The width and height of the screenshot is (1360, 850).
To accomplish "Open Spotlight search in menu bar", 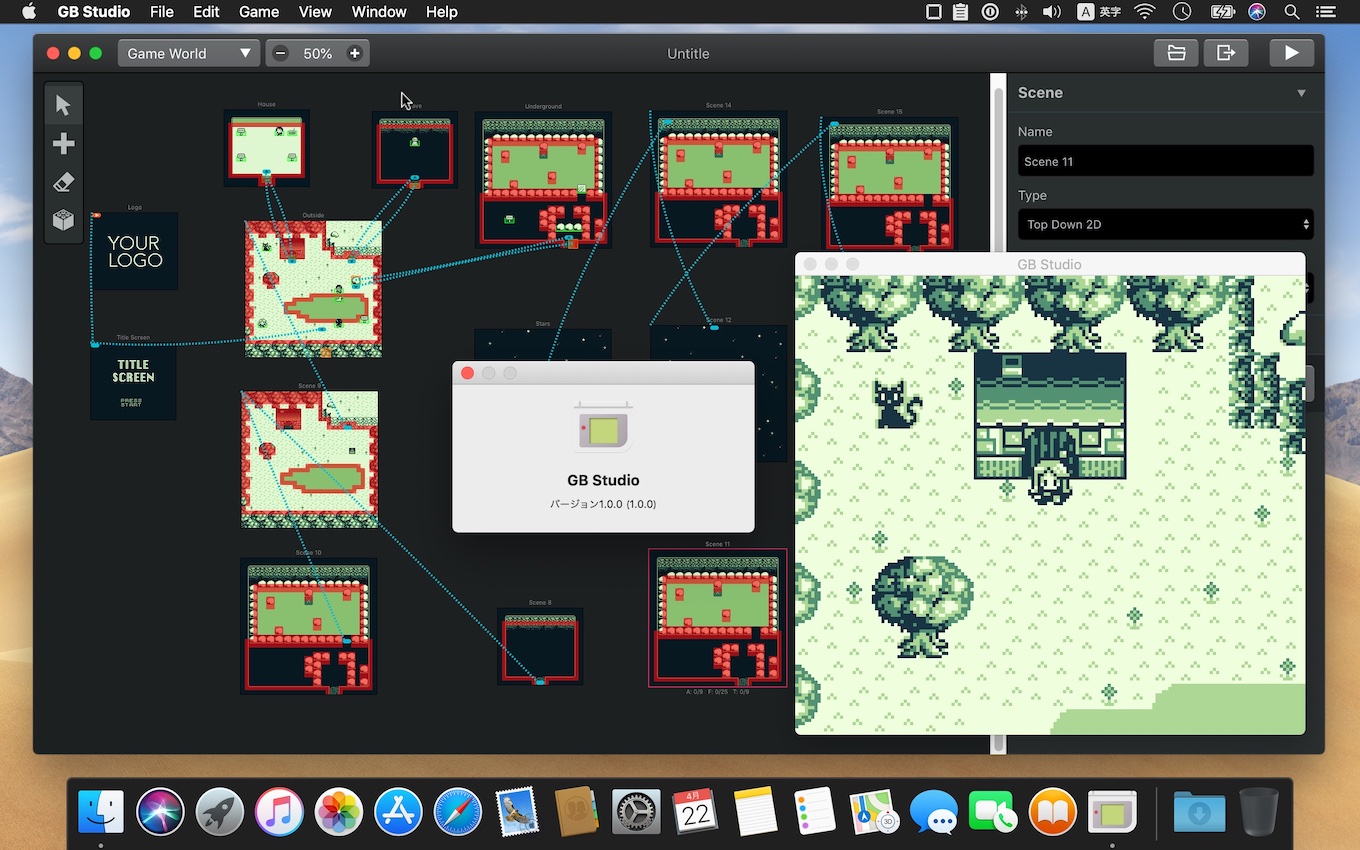I will (1291, 12).
